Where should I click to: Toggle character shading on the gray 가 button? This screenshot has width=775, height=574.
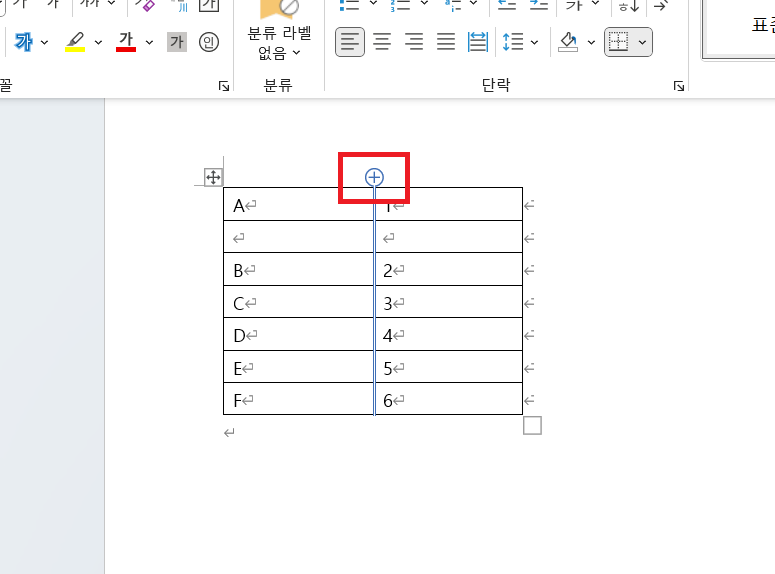tap(177, 42)
